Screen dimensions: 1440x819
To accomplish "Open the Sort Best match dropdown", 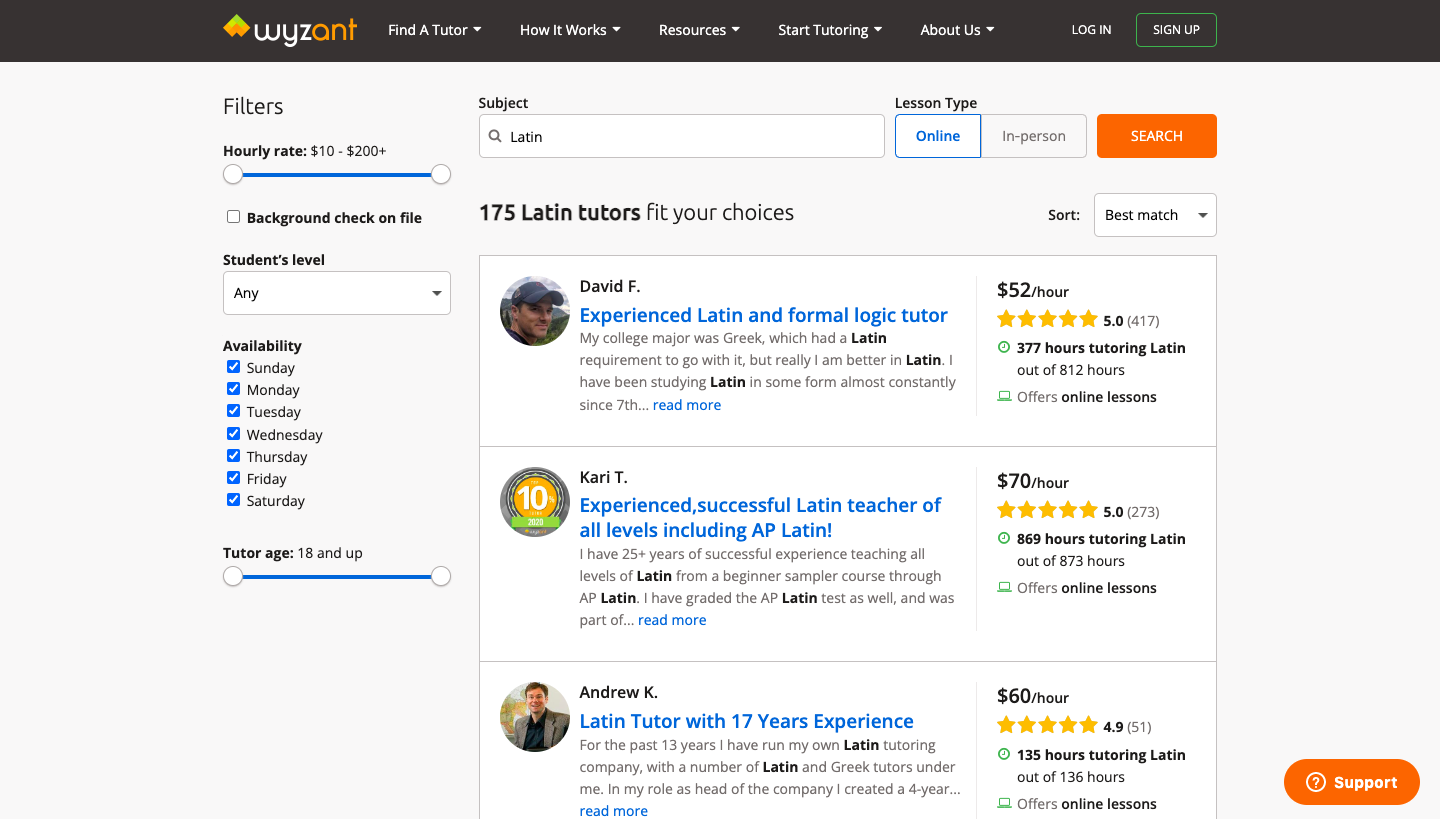I will (x=1154, y=215).
